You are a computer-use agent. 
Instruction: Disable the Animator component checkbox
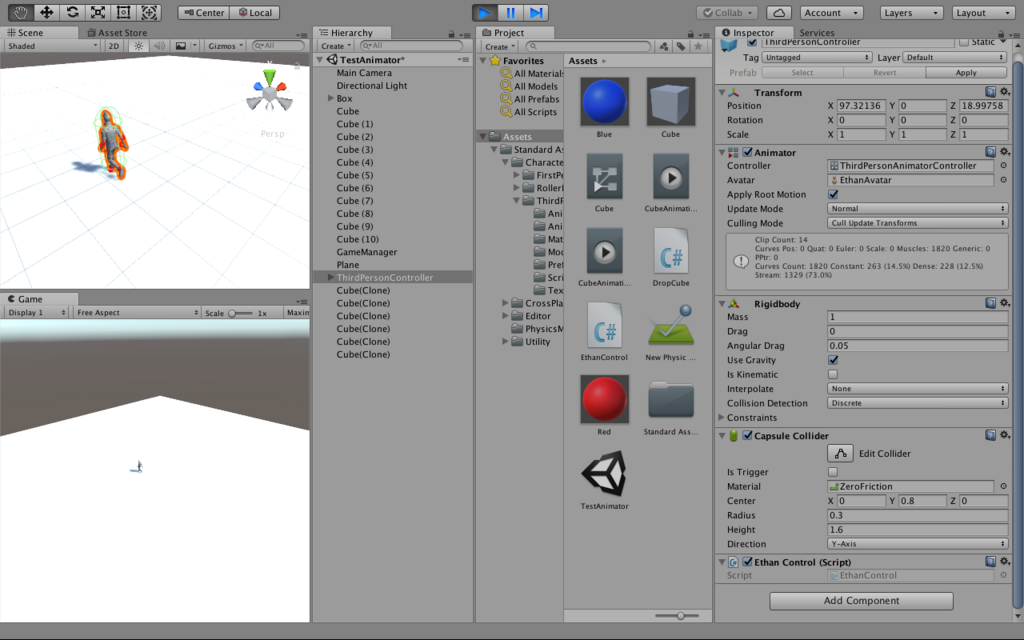tap(747, 152)
